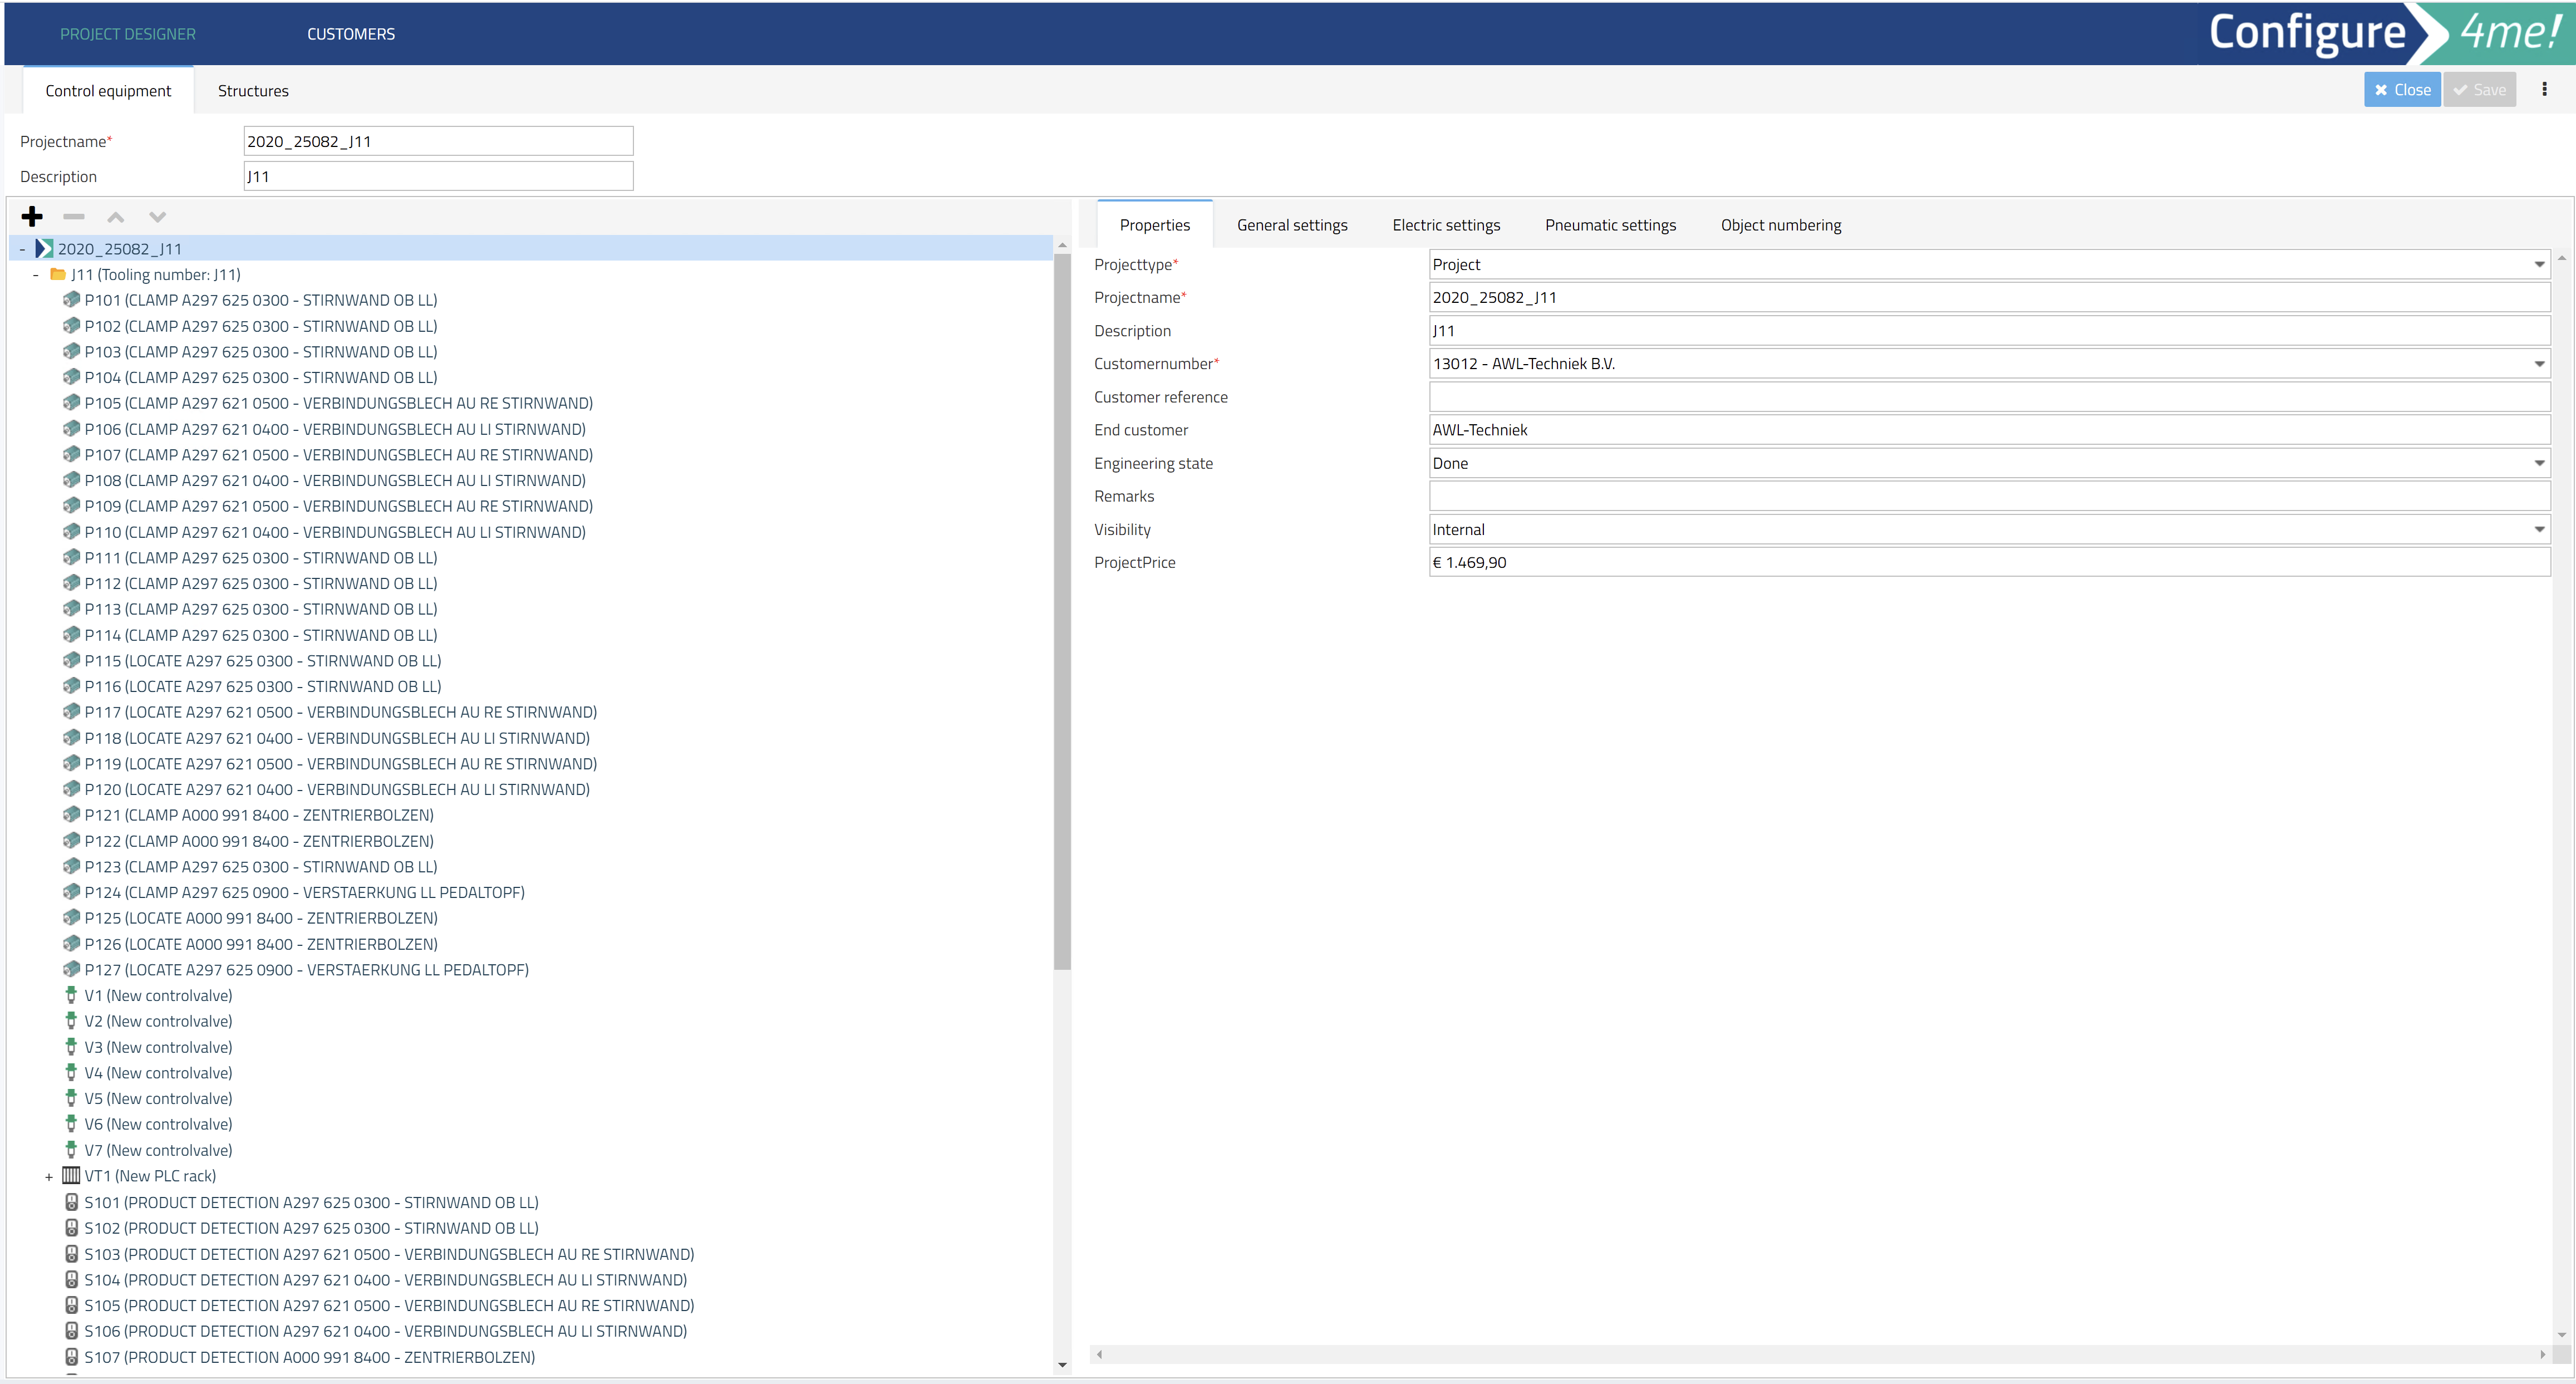Select the Control equipment tab
The width and height of the screenshot is (2576, 1384).
[108, 90]
